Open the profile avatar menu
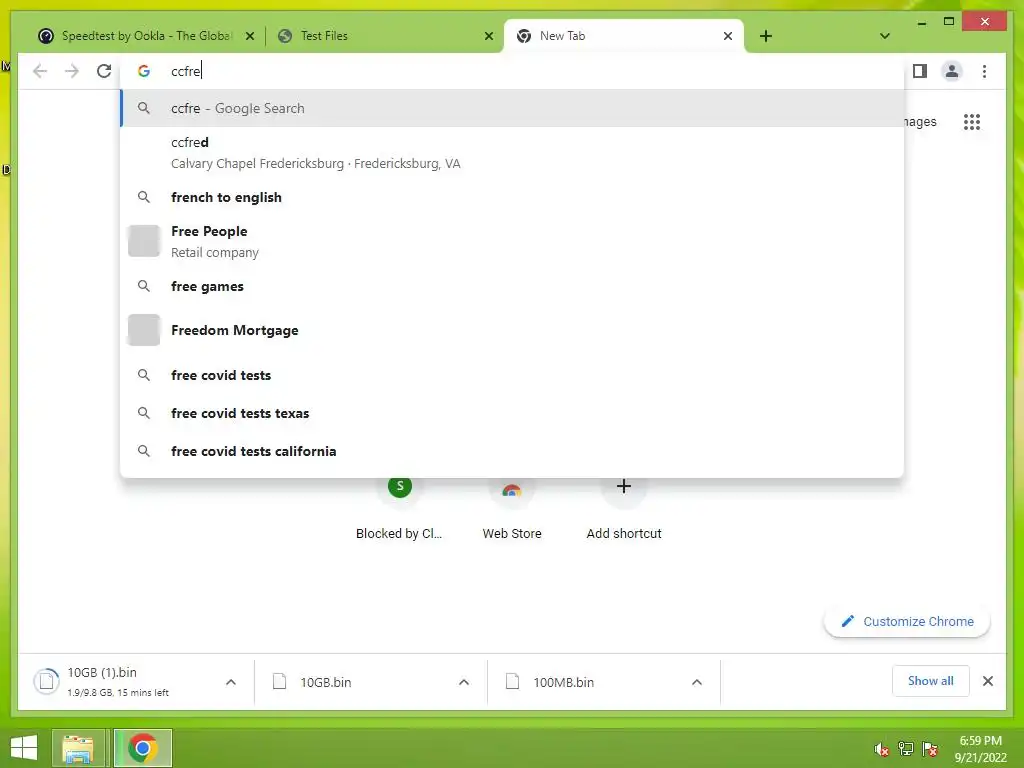The image size is (1024, 768). (x=952, y=71)
